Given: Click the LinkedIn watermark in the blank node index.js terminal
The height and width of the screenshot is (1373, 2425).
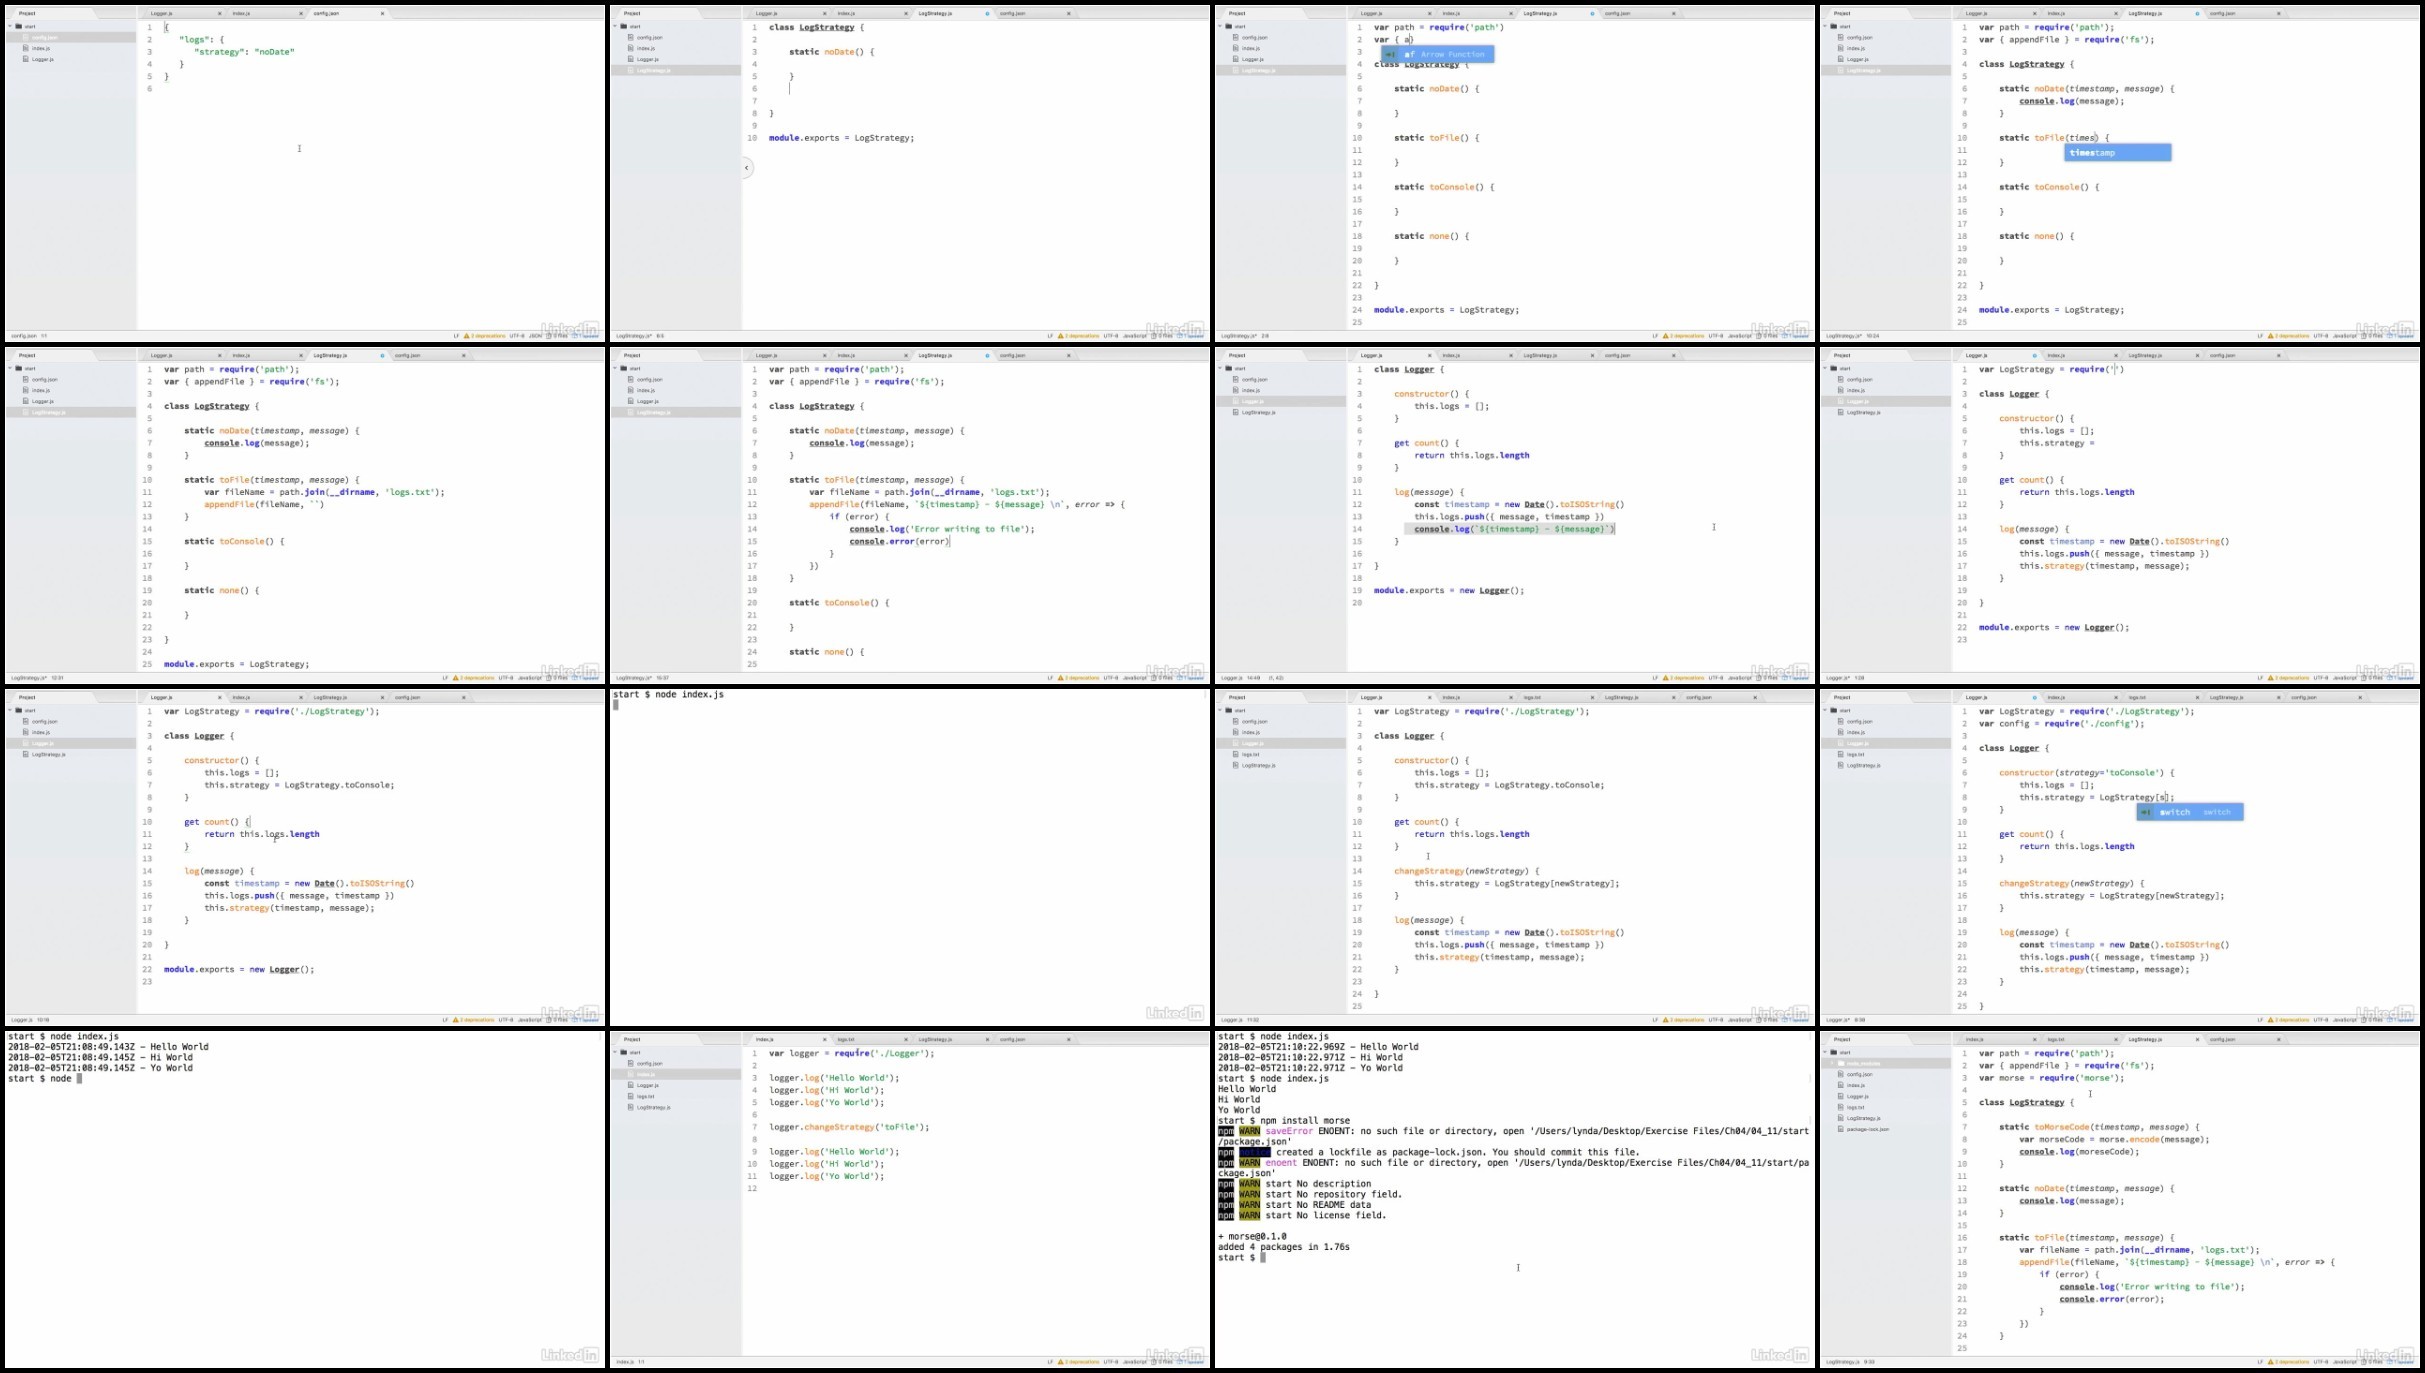Looking at the screenshot, I should pyautogui.click(x=1174, y=1013).
